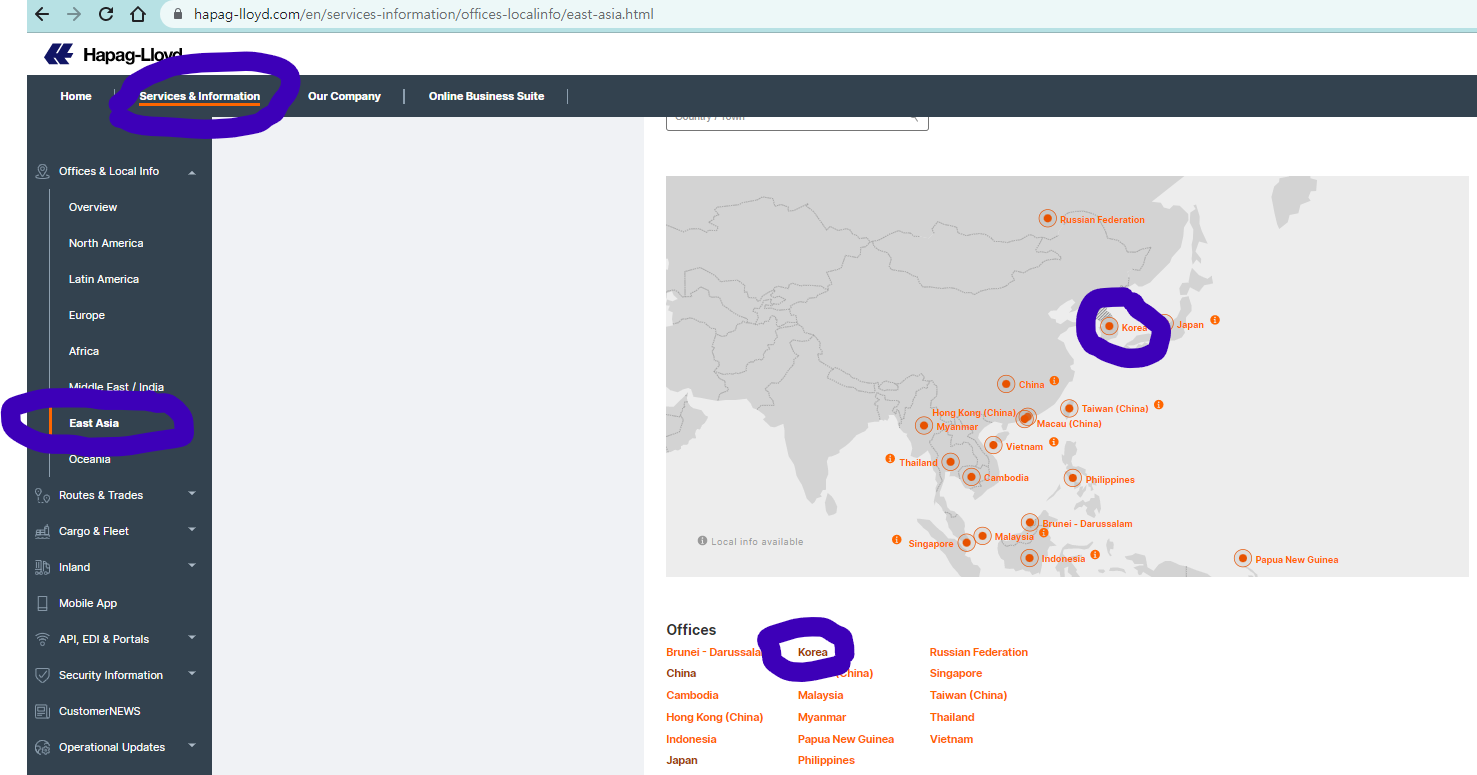1477x775 pixels.
Task: Click the Hapag-Lloyd logo
Action: 112,54
